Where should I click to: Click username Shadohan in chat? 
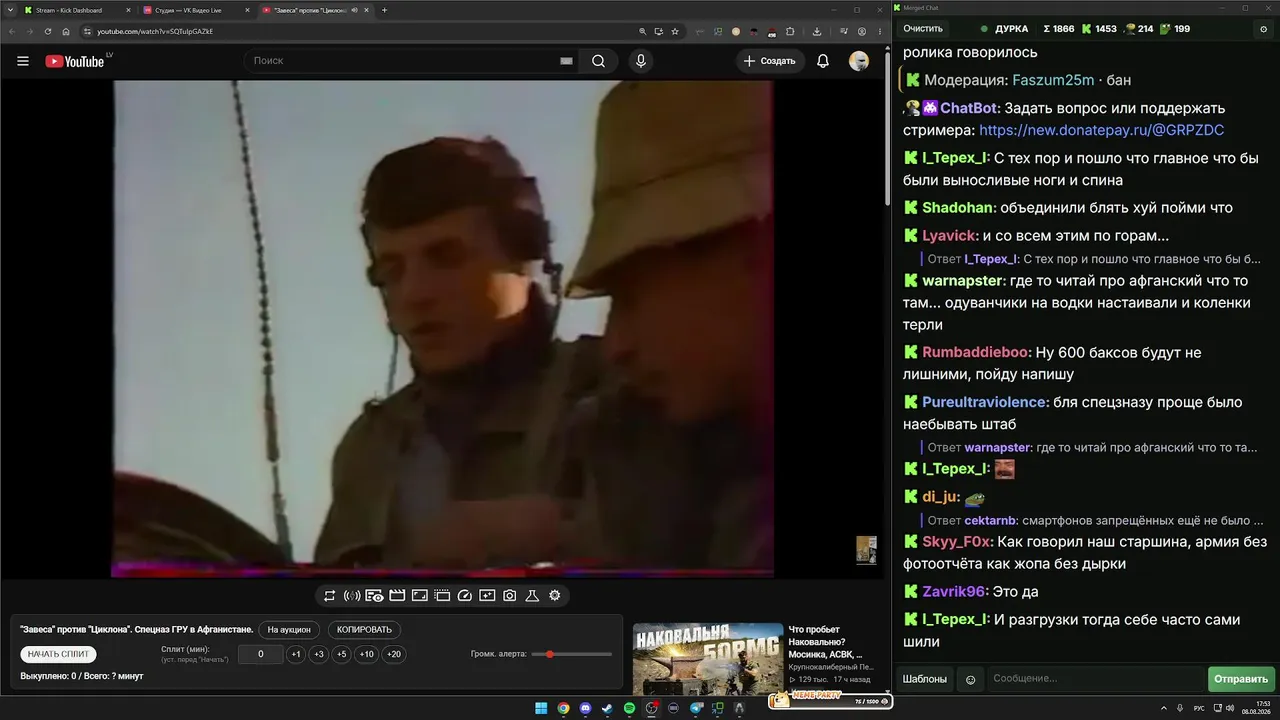(958, 208)
